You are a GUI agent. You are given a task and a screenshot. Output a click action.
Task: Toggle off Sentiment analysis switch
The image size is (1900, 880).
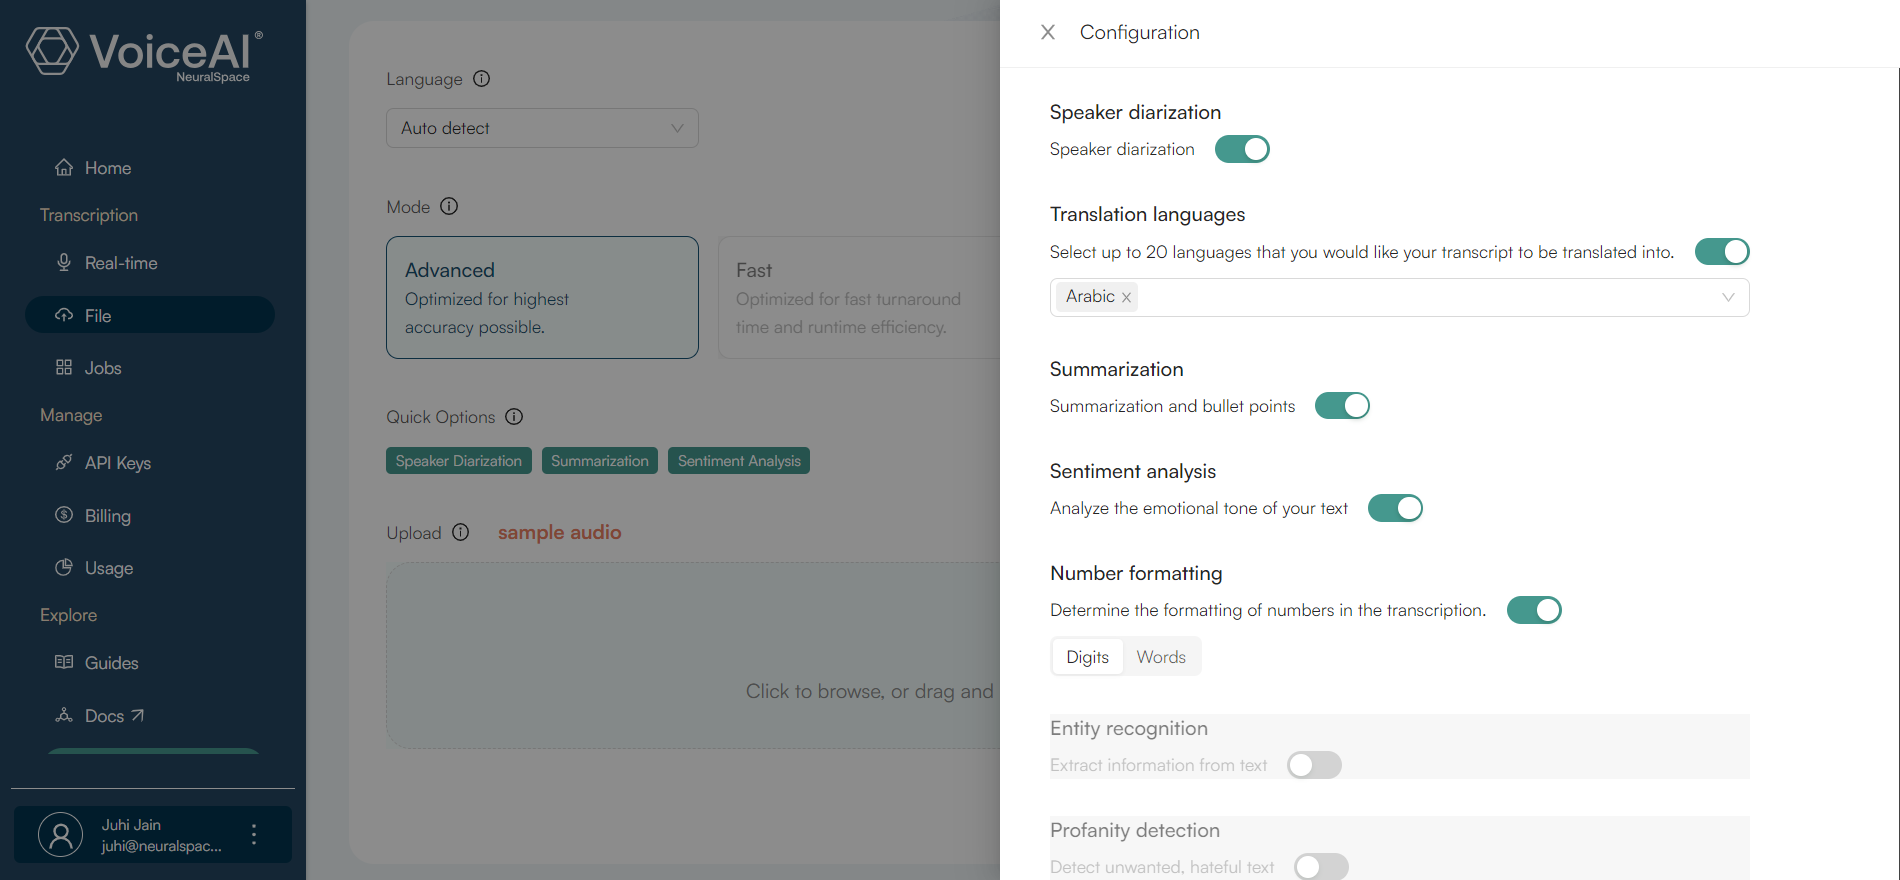[1394, 508]
